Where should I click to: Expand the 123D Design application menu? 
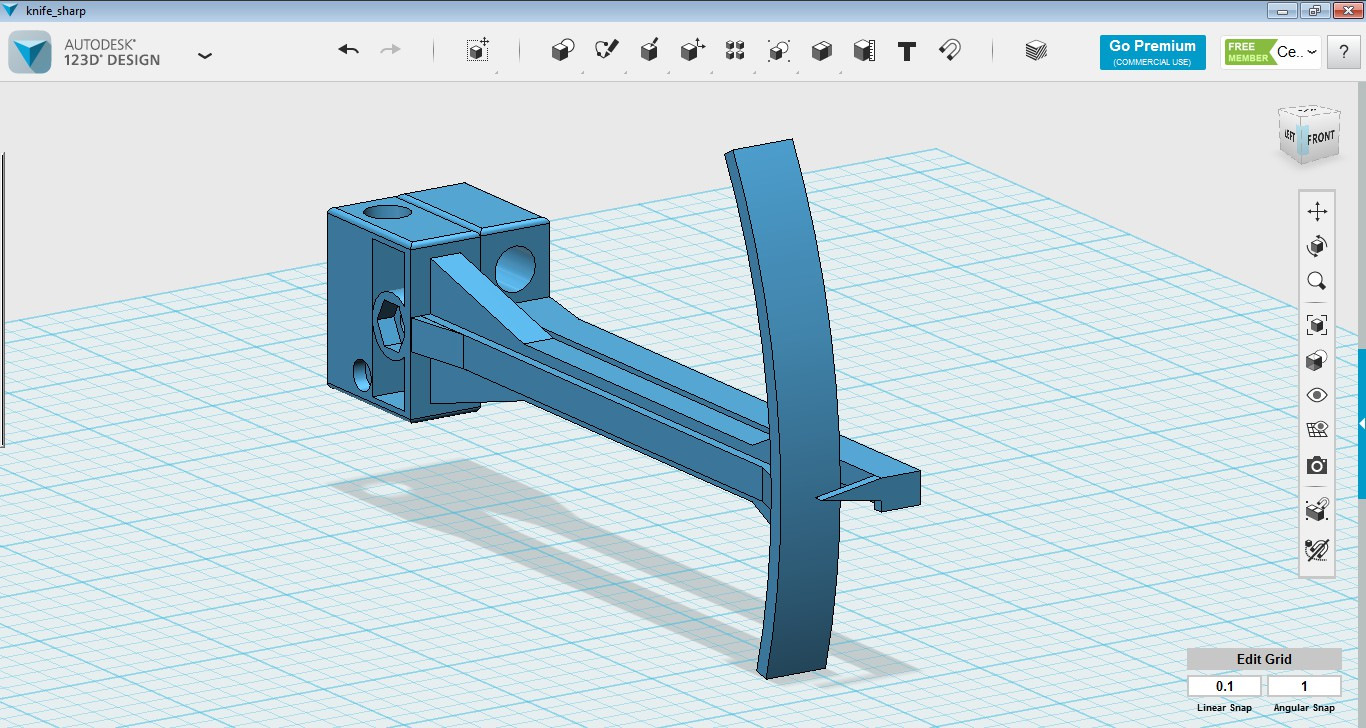pyautogui.click(x=205, y=55)
